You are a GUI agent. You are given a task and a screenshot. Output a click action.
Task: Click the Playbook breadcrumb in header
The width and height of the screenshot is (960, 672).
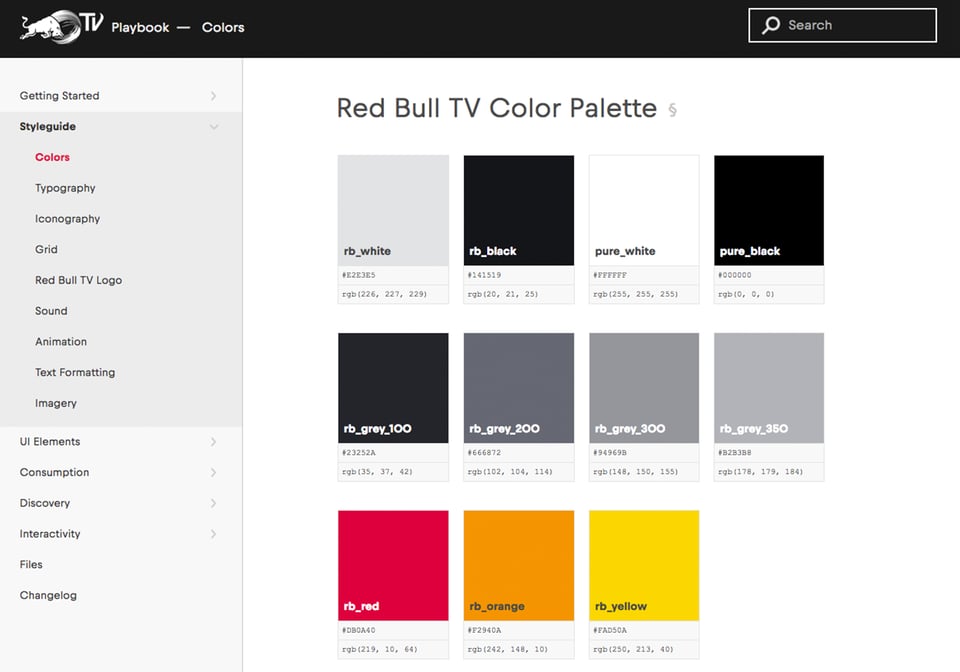140,27
